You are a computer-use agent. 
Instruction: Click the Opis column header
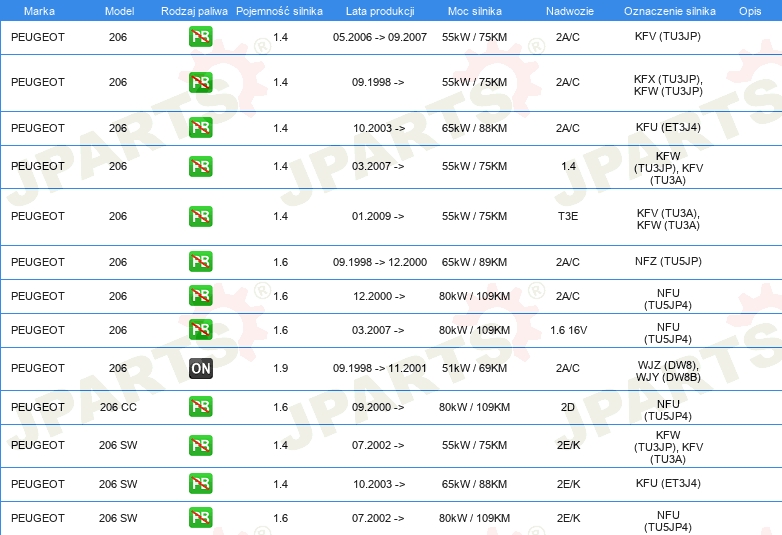750,11
